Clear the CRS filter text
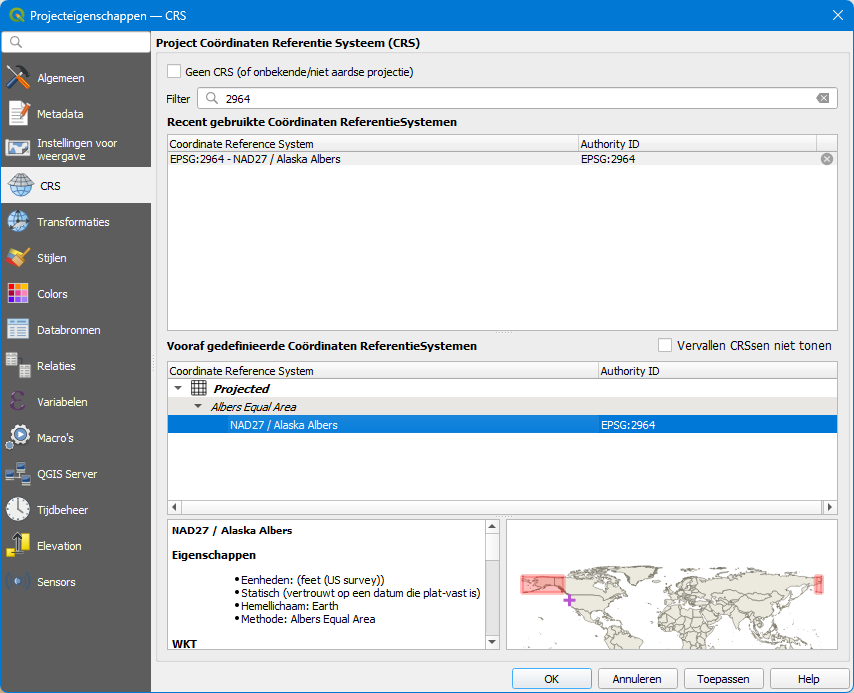This screenshot has height=693, width=854. (x=822, y=98)
